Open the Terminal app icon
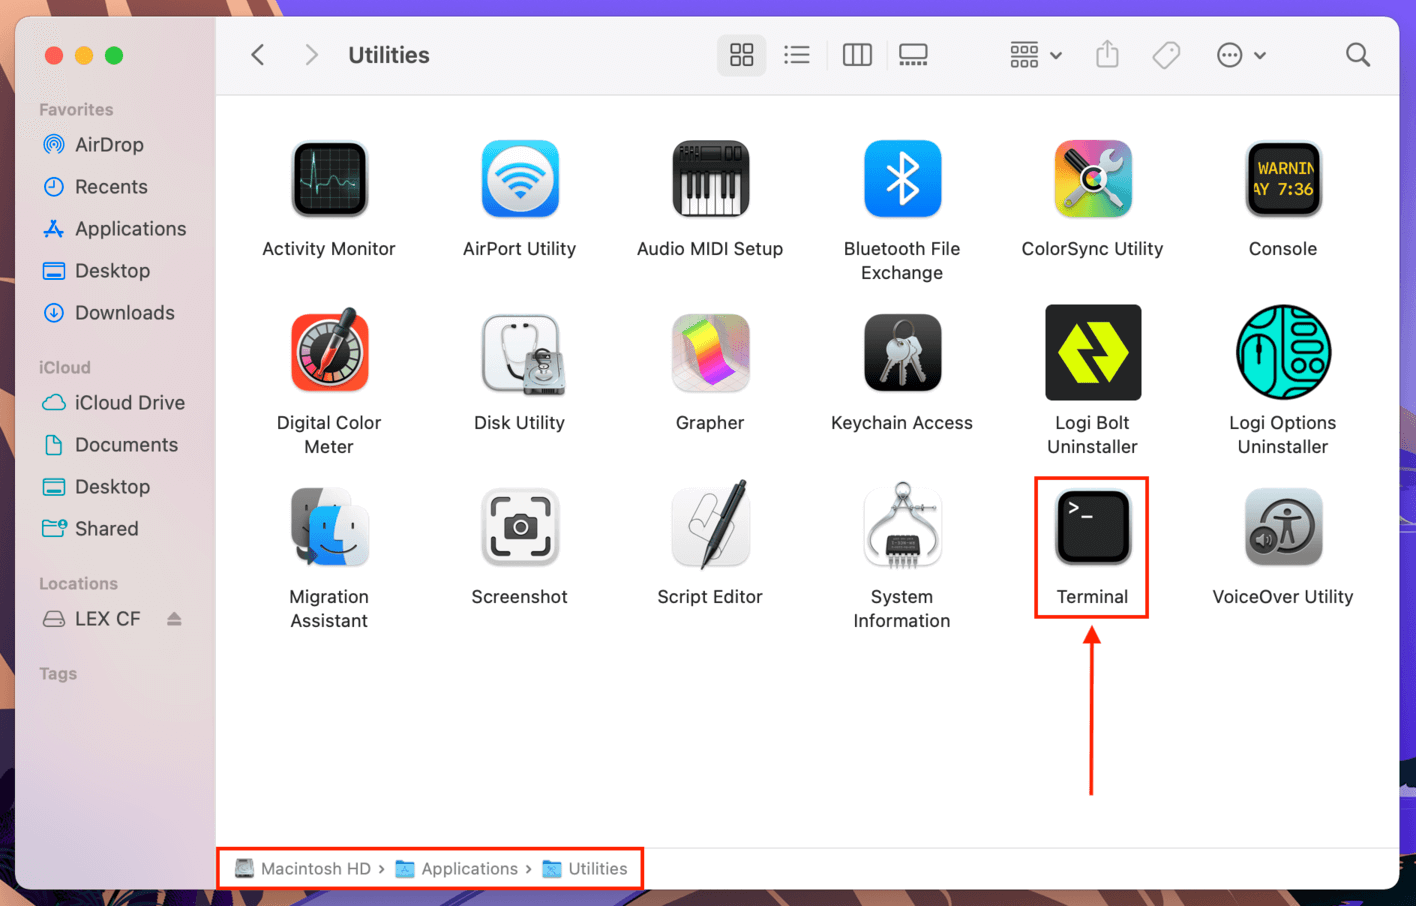Image resolution: width=1416 pixels, height=906 pixels. pyautogui.click(x=1092, y=528)
